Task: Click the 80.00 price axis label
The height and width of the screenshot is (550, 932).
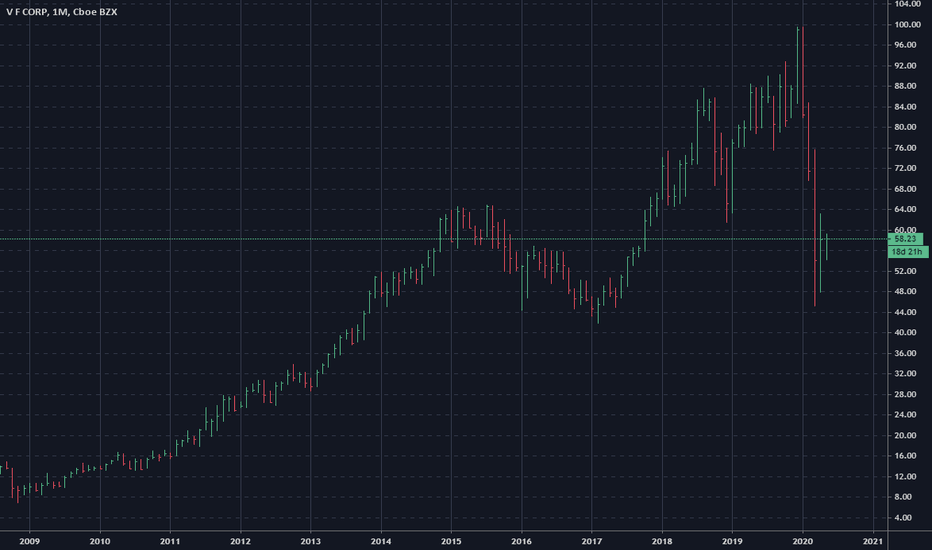Action: pyautogui.click(x=905, y=127)
